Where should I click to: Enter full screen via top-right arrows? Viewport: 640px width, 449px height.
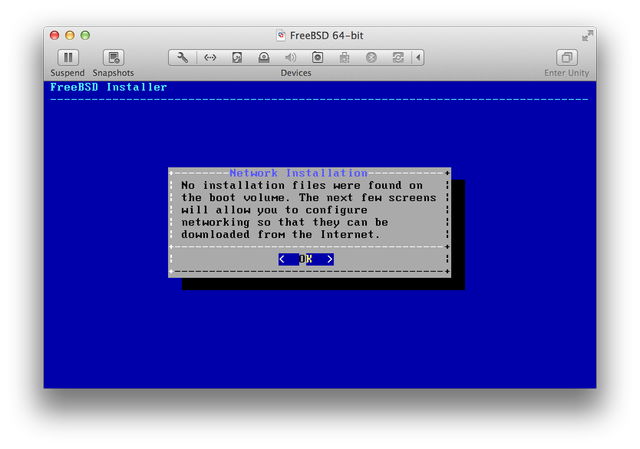pos(587,36)
